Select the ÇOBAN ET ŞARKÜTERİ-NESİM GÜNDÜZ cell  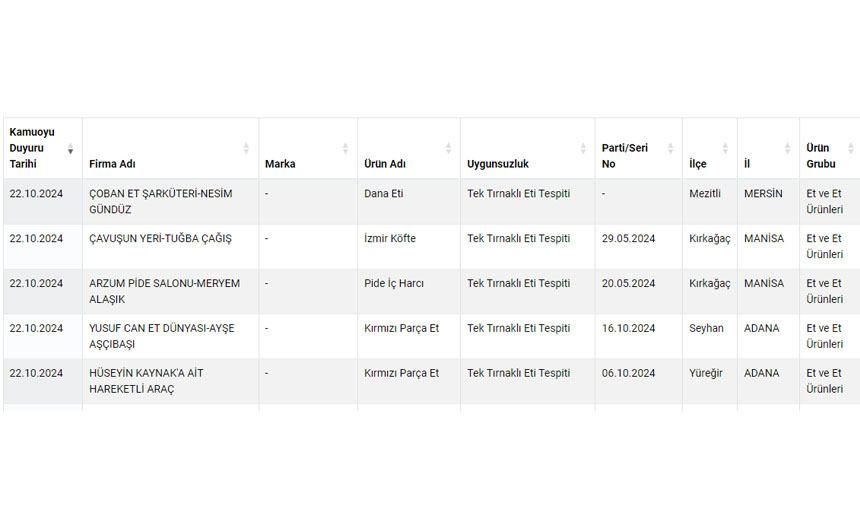[x=160, y=201]
